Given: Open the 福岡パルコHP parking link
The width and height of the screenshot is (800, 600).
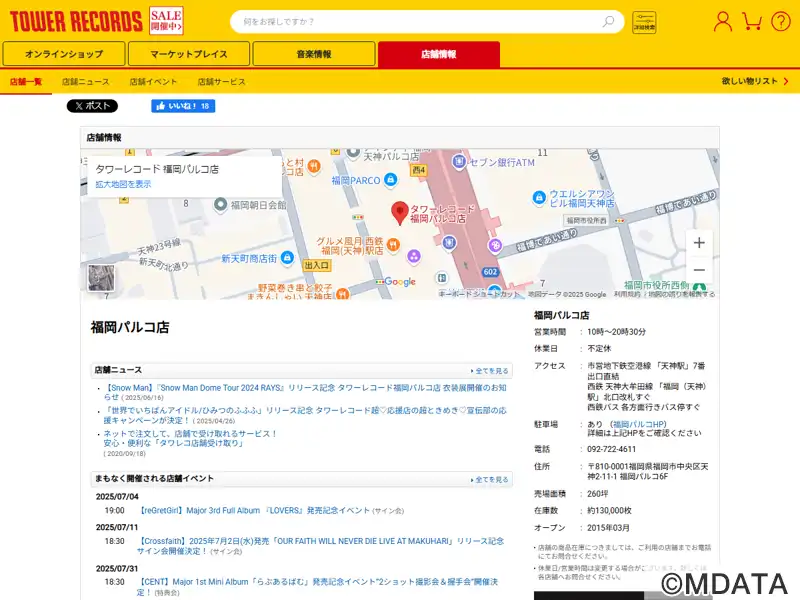Looking at the screenshot, I should (639, 424).
